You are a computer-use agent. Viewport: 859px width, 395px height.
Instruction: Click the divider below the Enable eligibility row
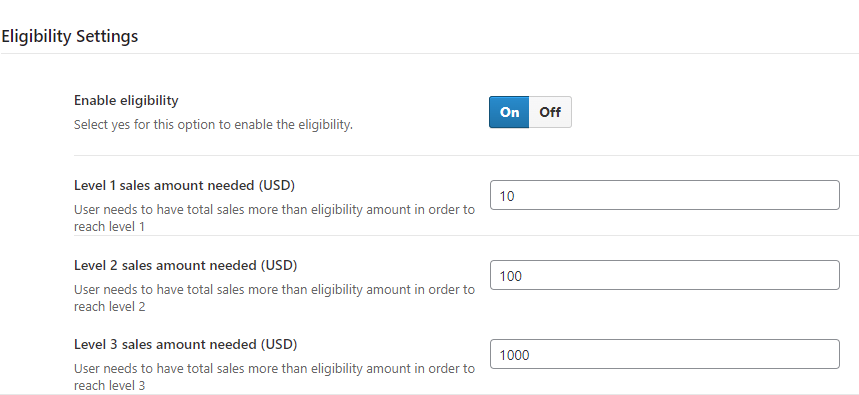(466, 156)
